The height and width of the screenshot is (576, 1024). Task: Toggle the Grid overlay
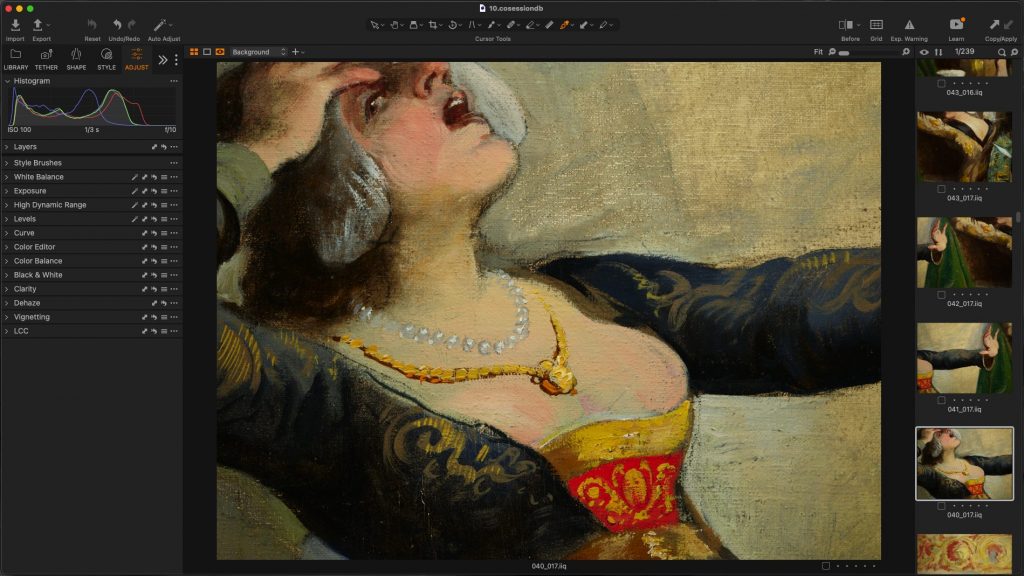click(x=876, y=25)
